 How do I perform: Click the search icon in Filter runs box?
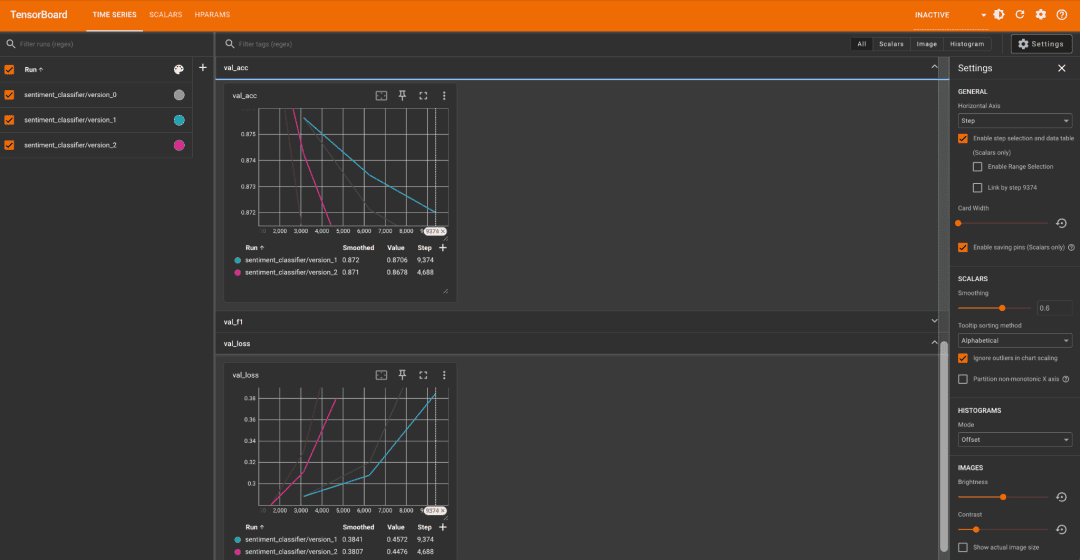pyautogui.click(x=10, y=44)
